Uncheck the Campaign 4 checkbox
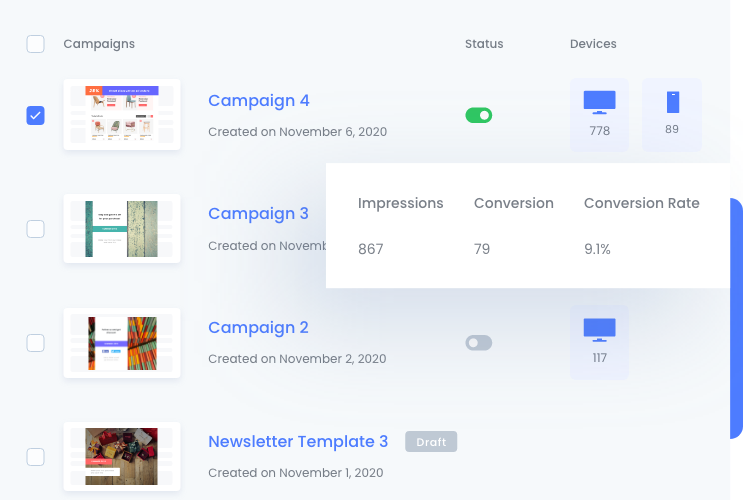Image resolution: width=743 pixels, height=500 pixels. 36,116
